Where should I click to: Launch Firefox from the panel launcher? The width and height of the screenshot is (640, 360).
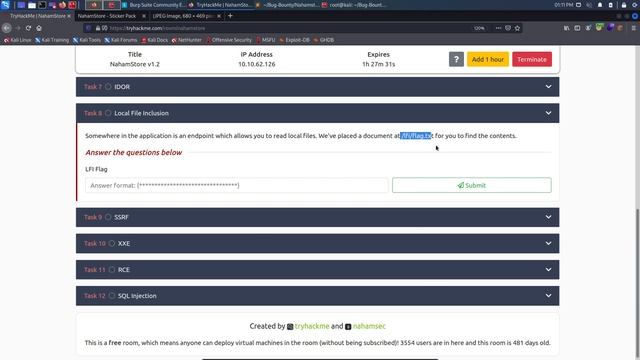point(62,5)
